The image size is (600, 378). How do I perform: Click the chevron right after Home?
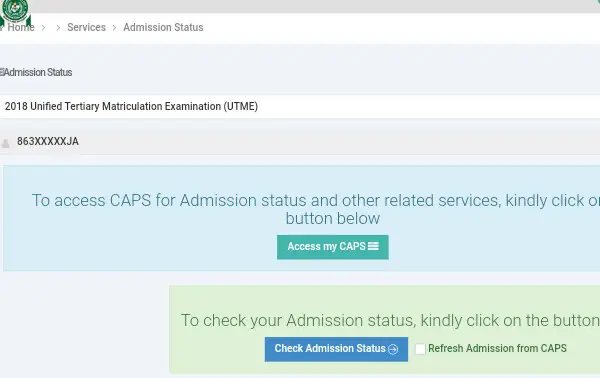pos(44,28)
